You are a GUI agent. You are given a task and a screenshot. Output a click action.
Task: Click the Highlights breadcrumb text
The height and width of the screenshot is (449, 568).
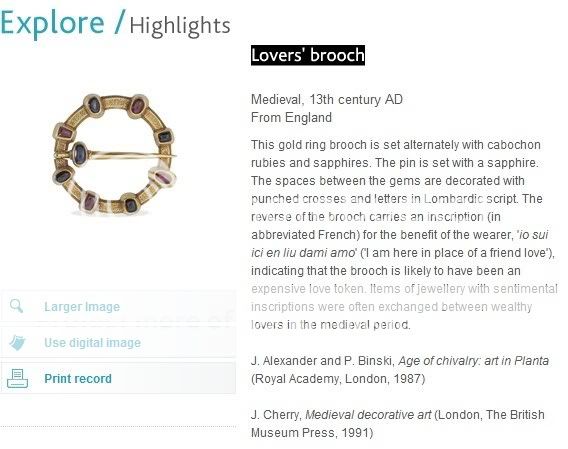180,26
